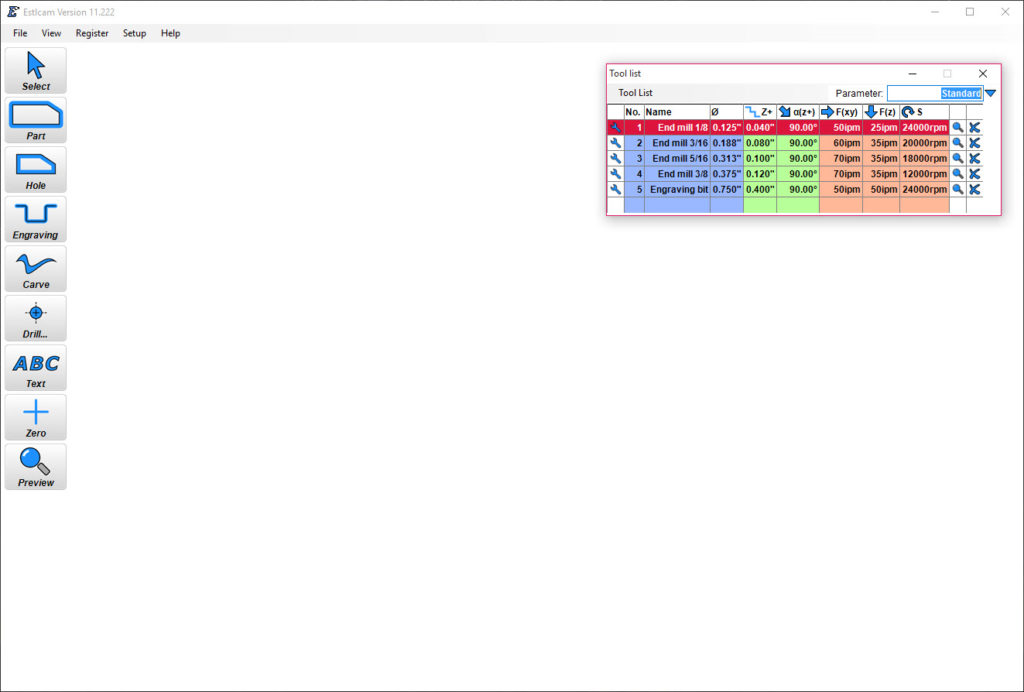Click the 0.313" diameter cell
Image resolution: width=1024 pixels, height=692 pixels.
tap(726, 159)
